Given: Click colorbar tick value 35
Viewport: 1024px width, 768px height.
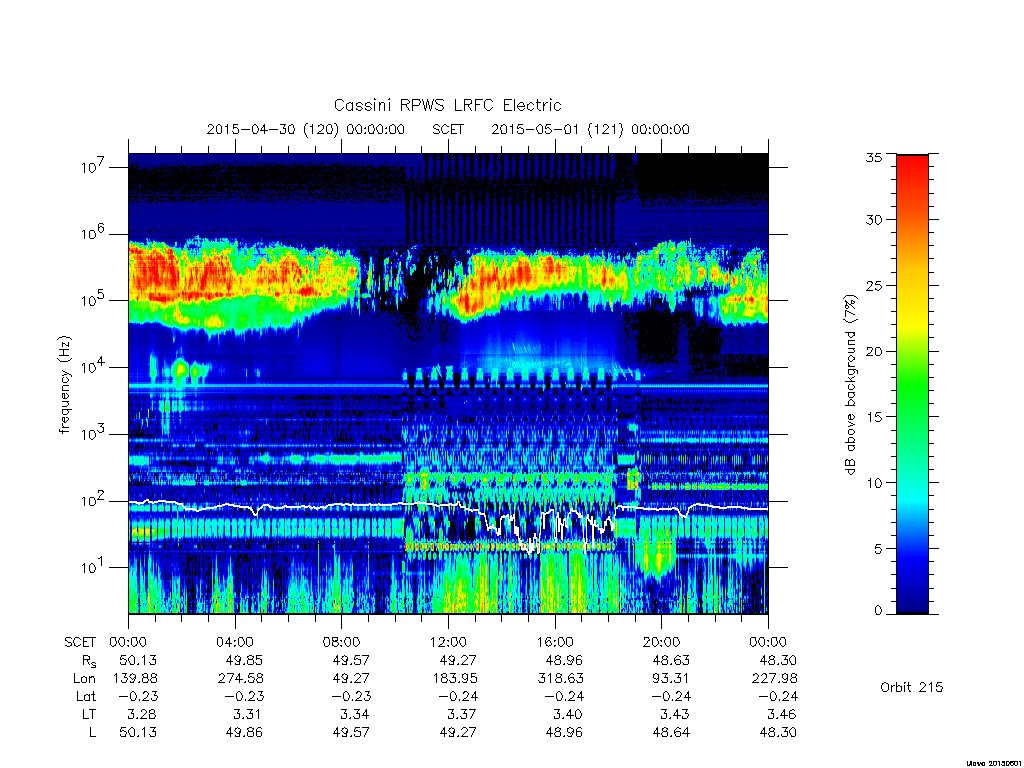Looking at the screenshot, I should click(x=873, y=157).
